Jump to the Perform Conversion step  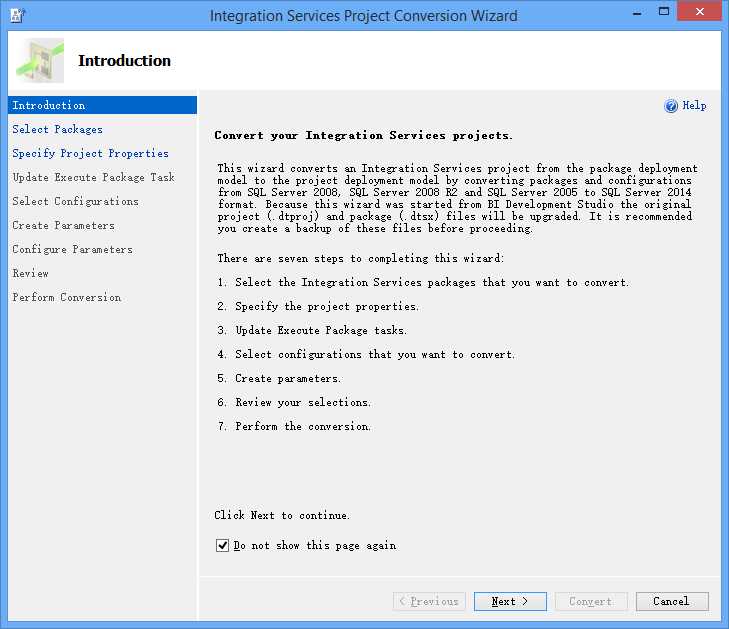66,297
